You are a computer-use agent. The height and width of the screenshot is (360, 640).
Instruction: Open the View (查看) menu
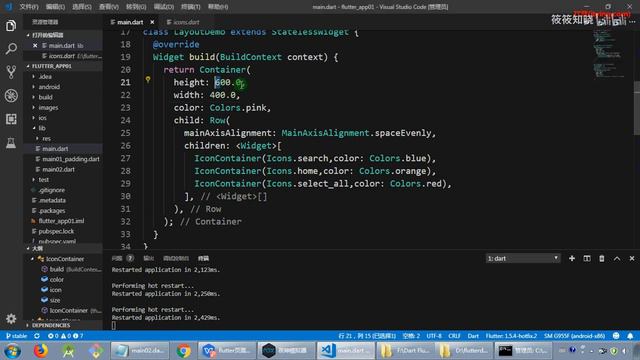click(x=109, y=7)
